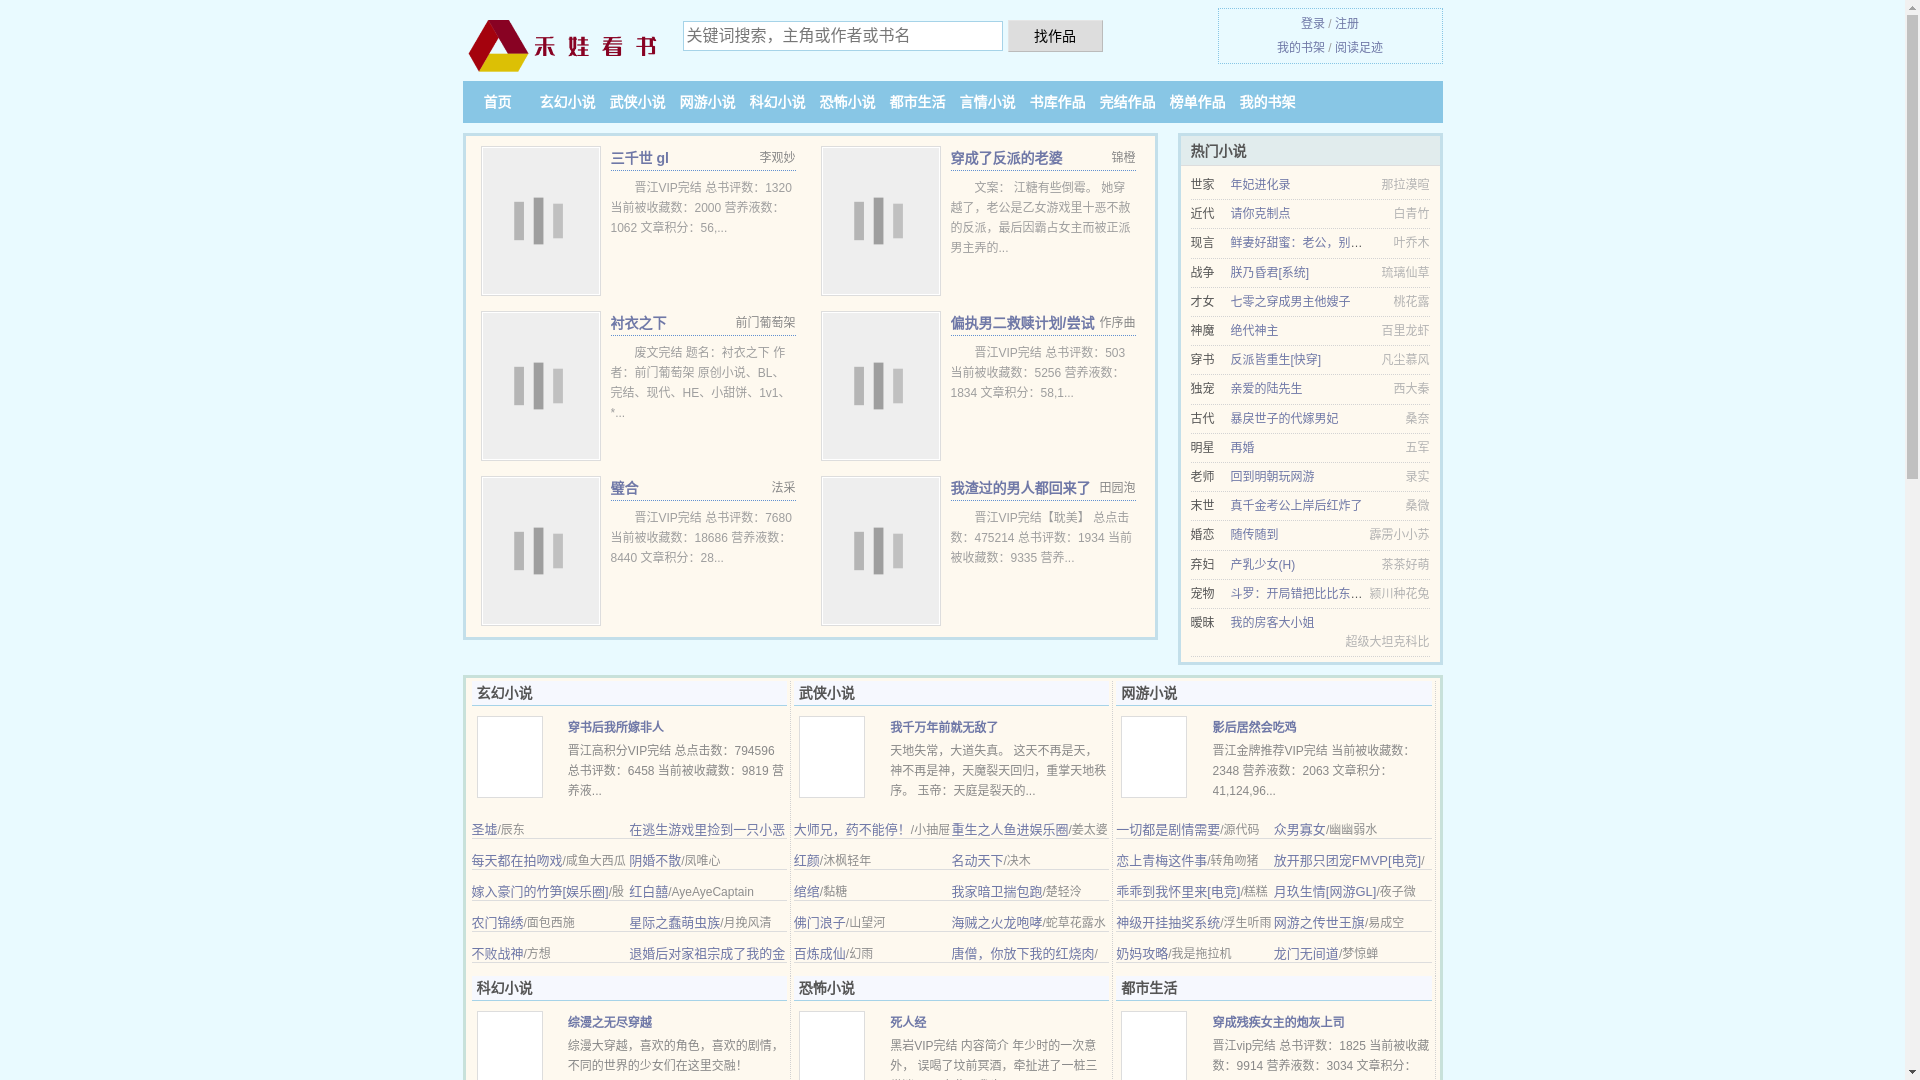Open the novel title 三千世 gl
The width and height of the screenshot is (1920, 1080).
click(x=639, y=158)
